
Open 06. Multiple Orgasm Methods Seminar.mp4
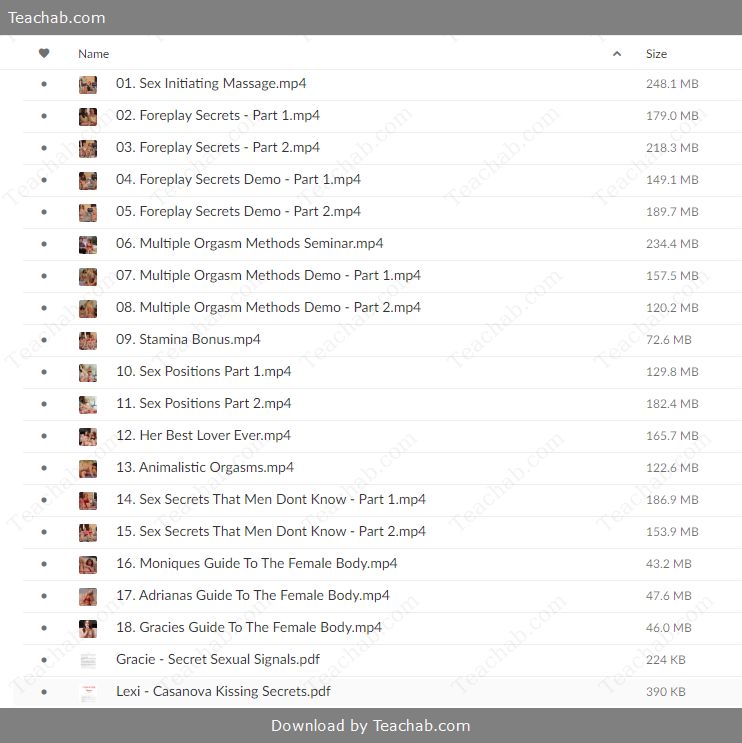click(249, 244)
